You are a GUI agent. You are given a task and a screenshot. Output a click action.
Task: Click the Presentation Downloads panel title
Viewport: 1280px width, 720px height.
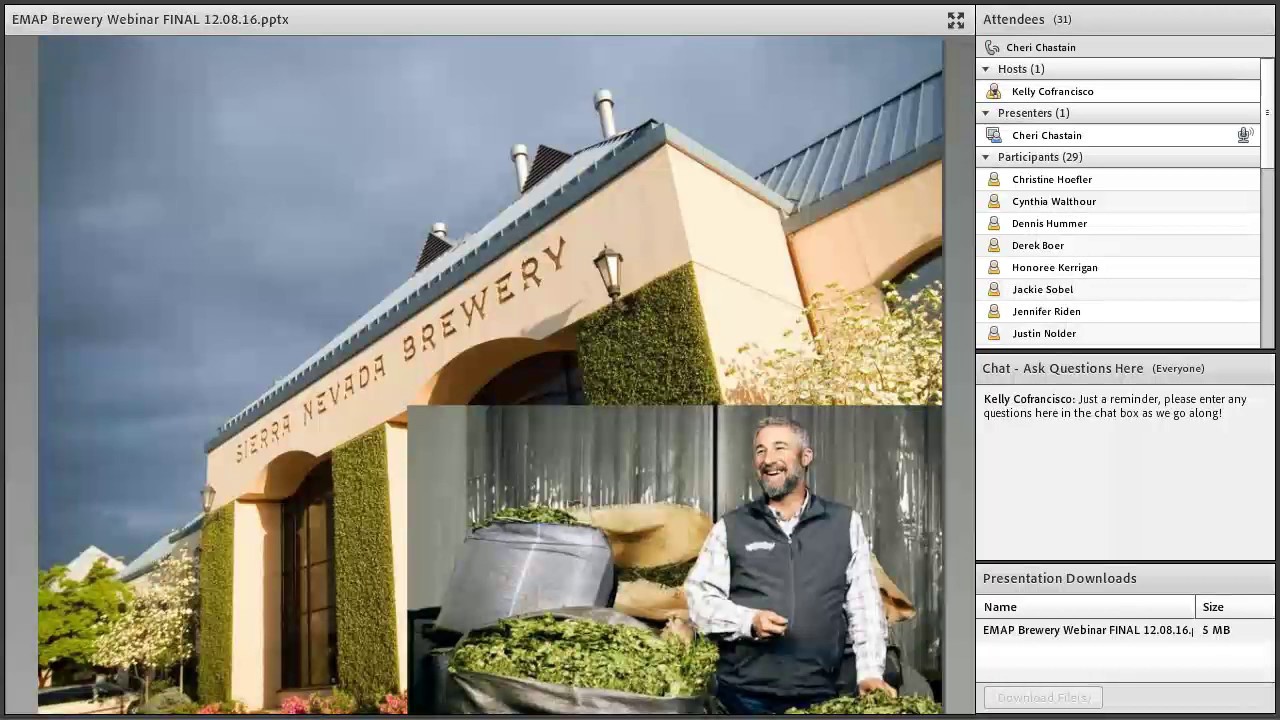(1059, 578)
